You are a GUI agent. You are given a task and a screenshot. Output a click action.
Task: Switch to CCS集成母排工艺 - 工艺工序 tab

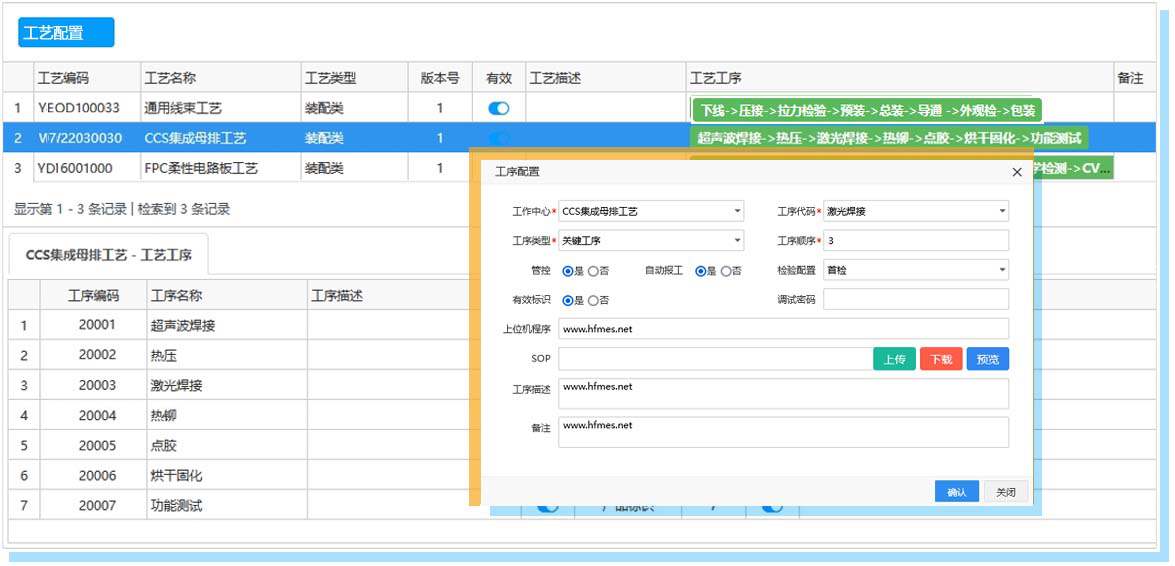tap(109, 255)
